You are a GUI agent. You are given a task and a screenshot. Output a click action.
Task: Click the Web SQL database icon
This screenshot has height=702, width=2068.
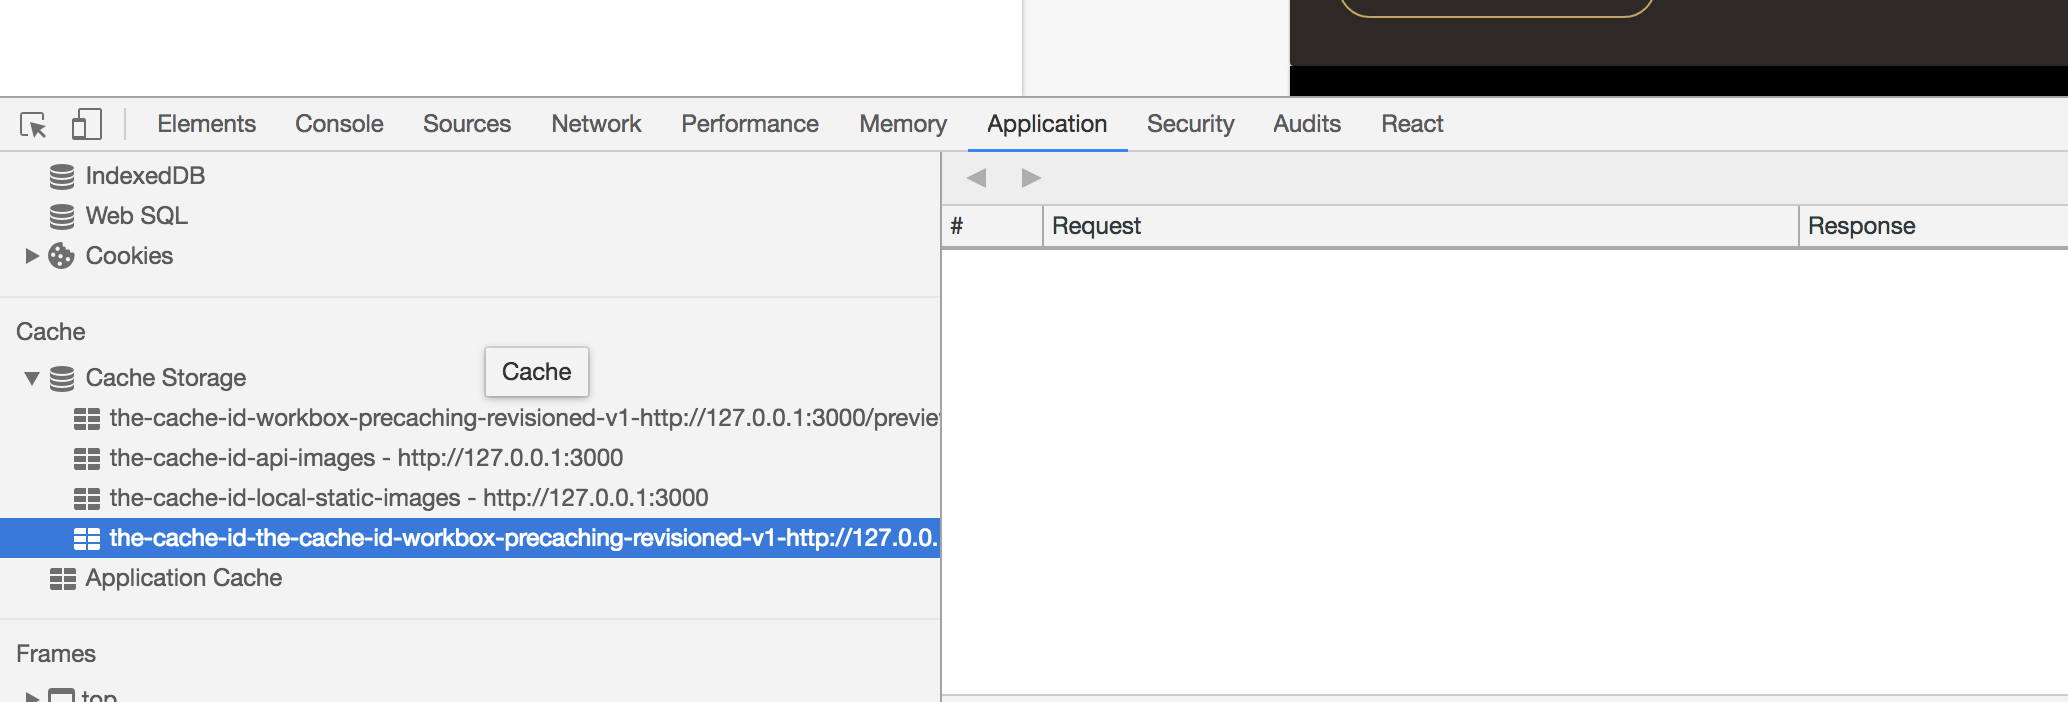[61, 216]
